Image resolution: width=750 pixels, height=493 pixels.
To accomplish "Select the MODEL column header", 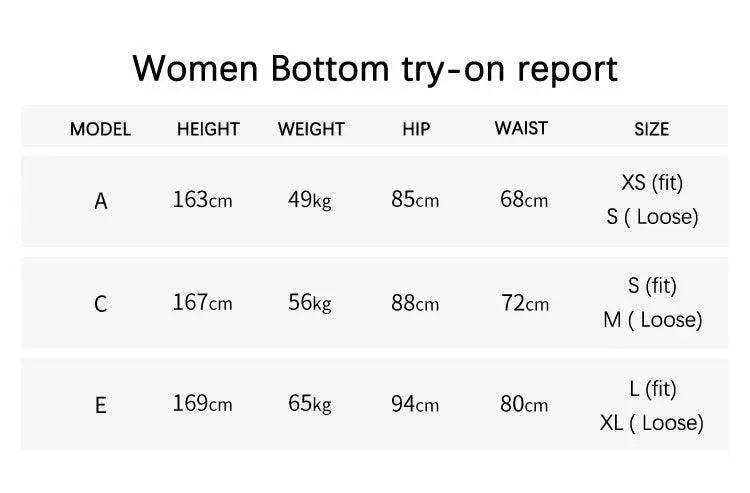I will click(100, 129).
